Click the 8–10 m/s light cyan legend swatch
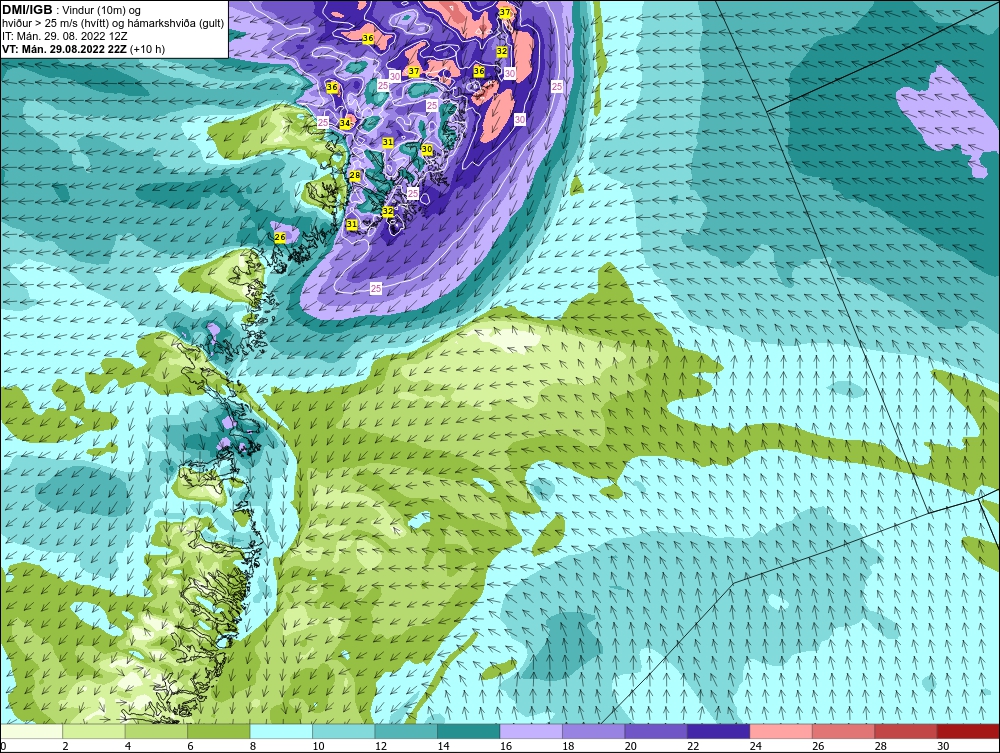Viewport: 1000px width, 753px height. tap(281, 731)
